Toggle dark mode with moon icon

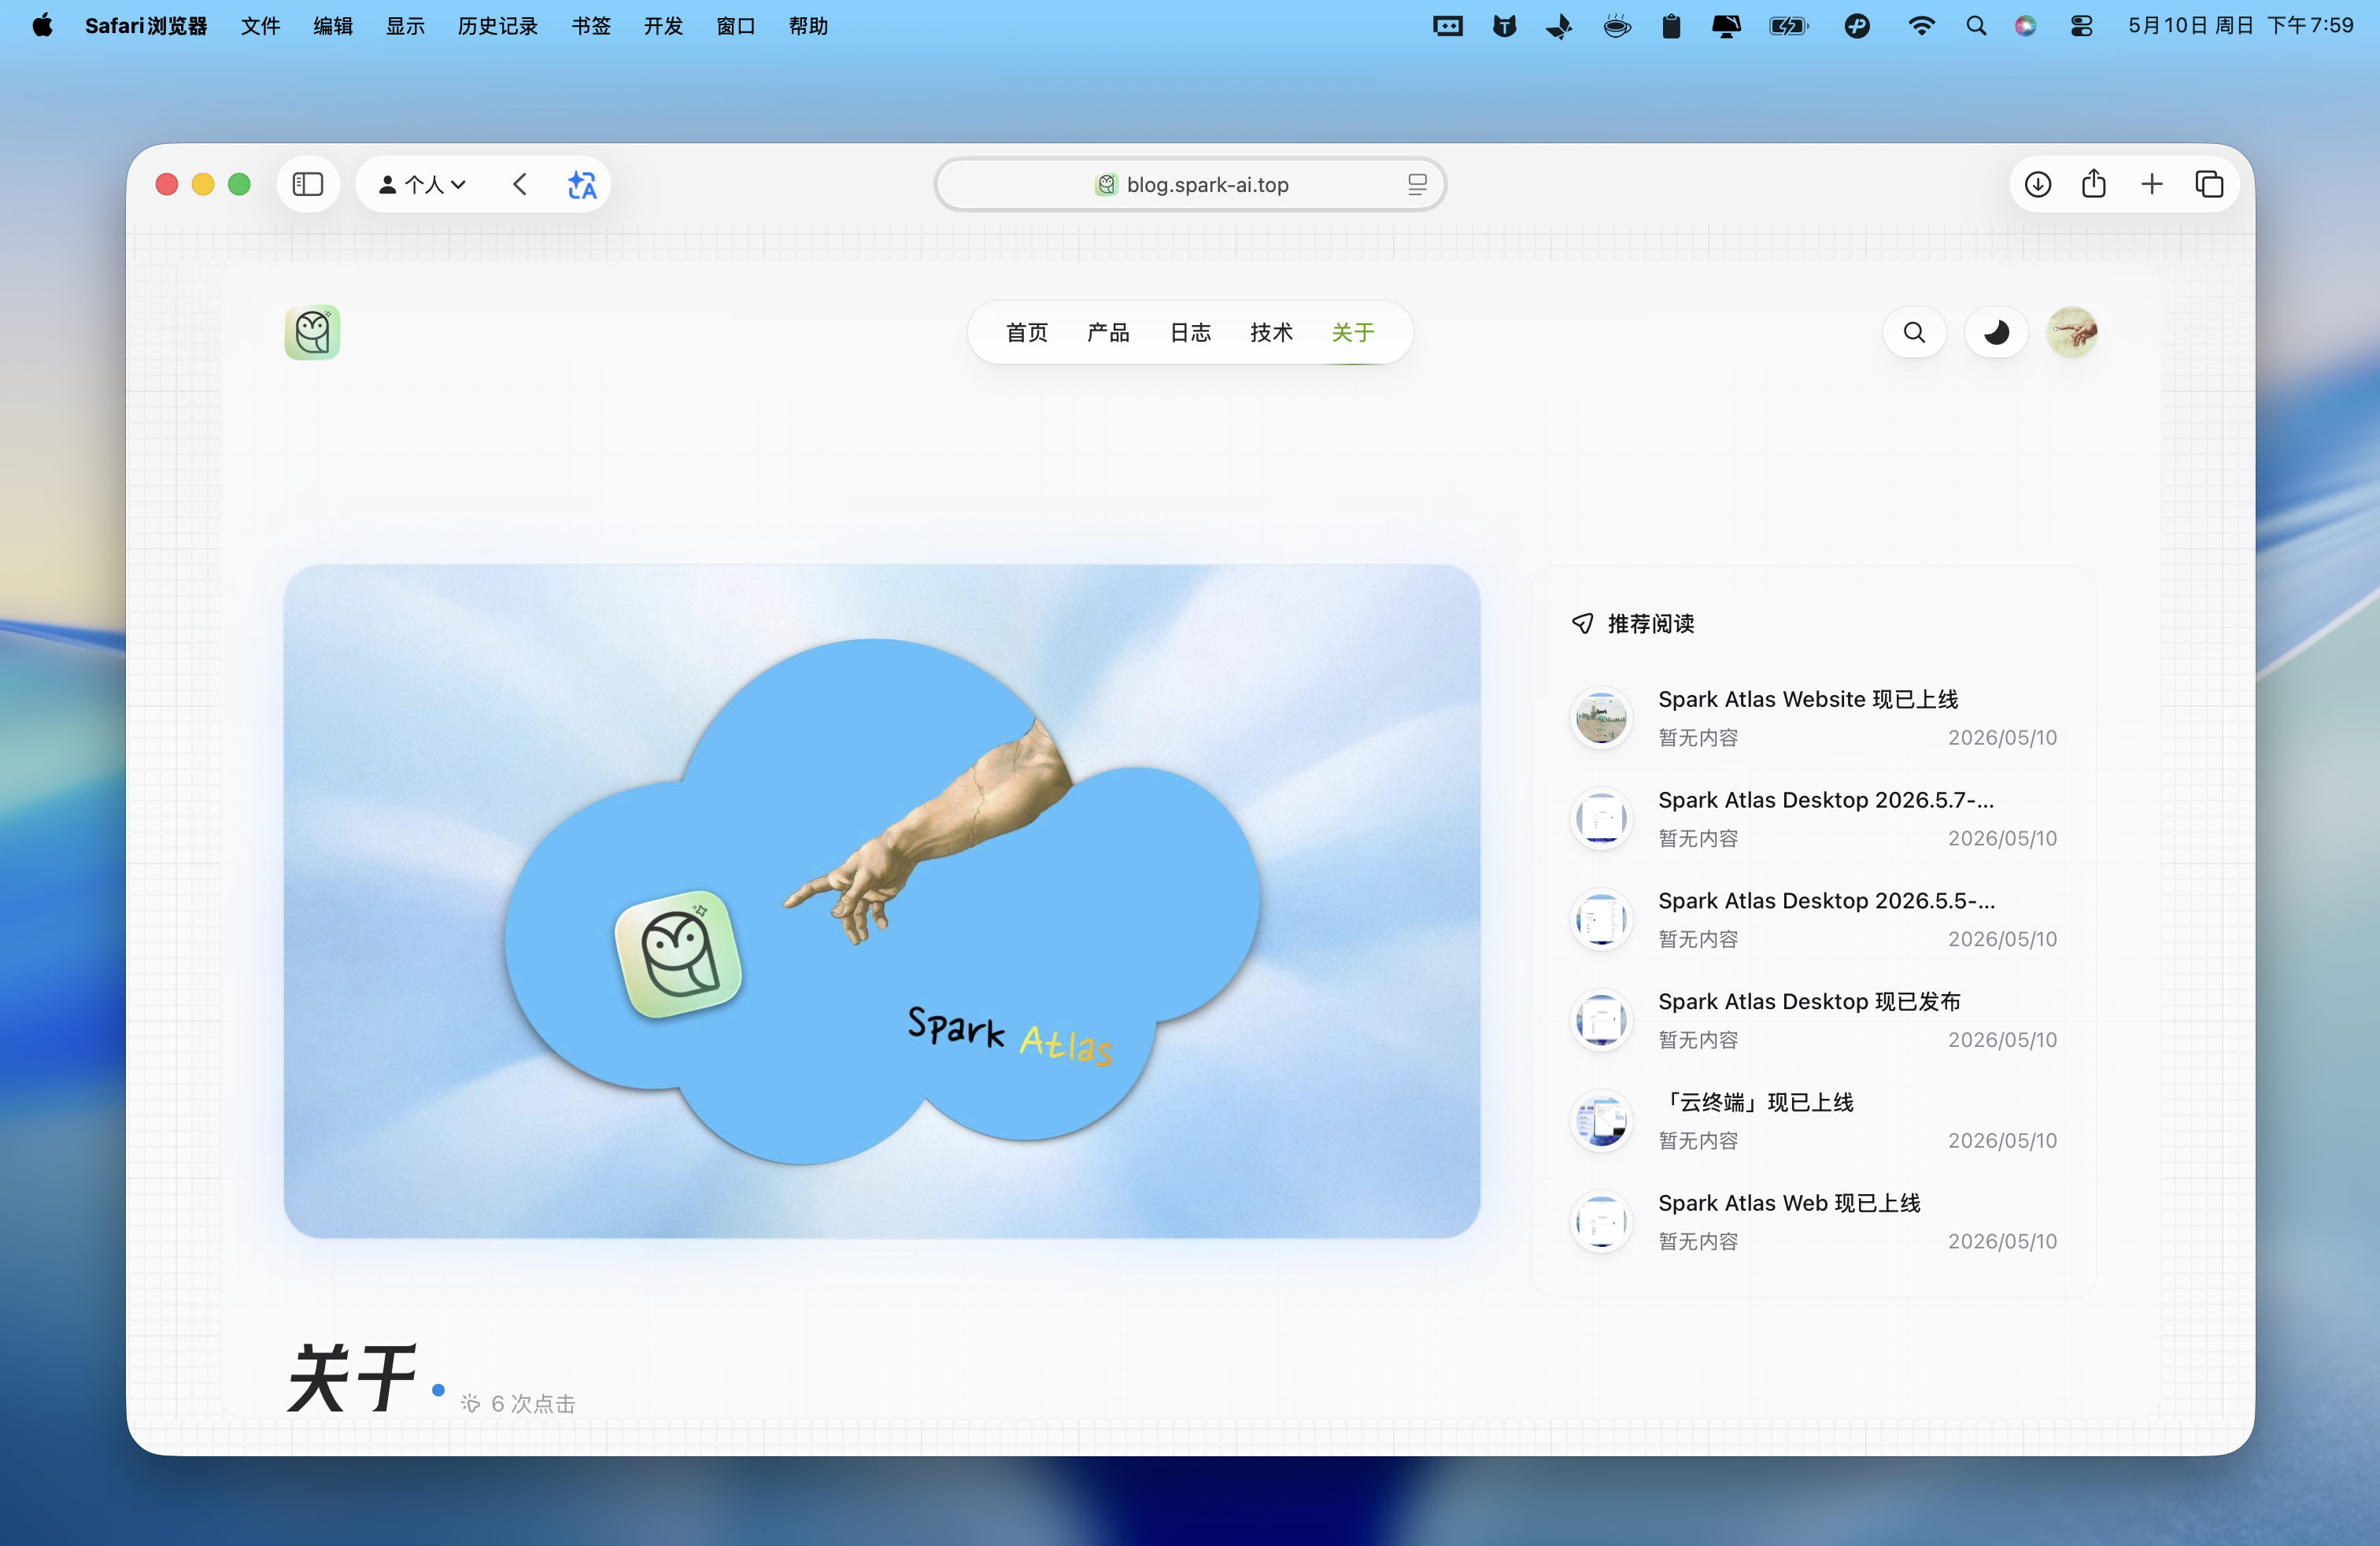(x=1996, y=332)
